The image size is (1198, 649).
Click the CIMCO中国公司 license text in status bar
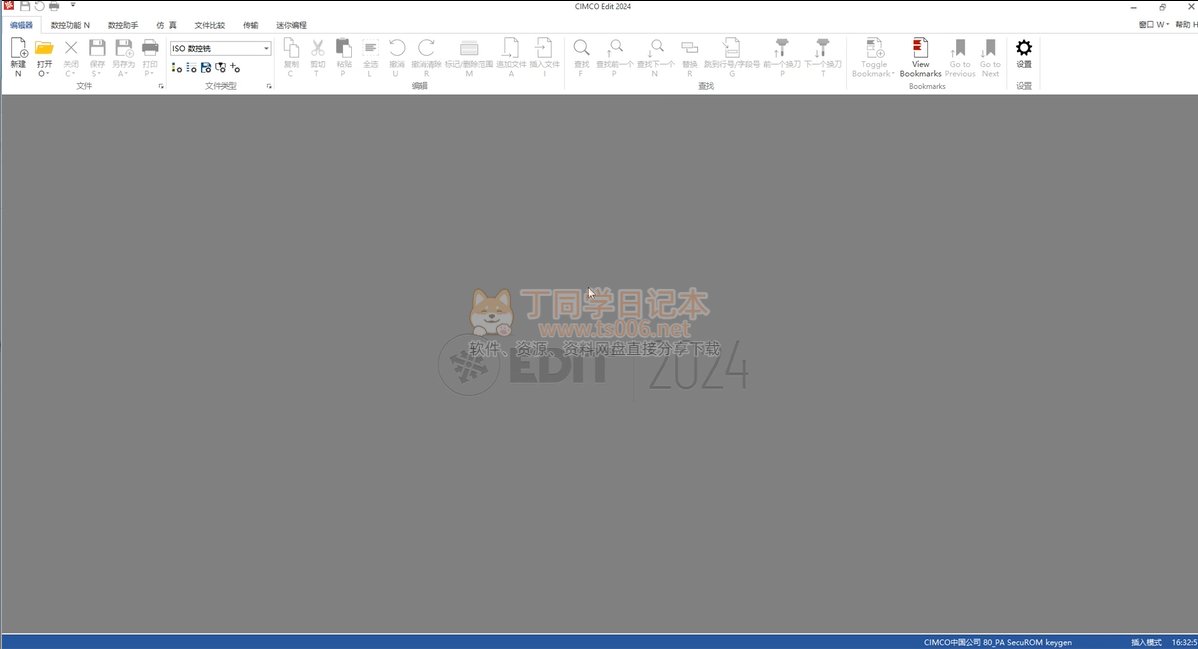[997, 642]
